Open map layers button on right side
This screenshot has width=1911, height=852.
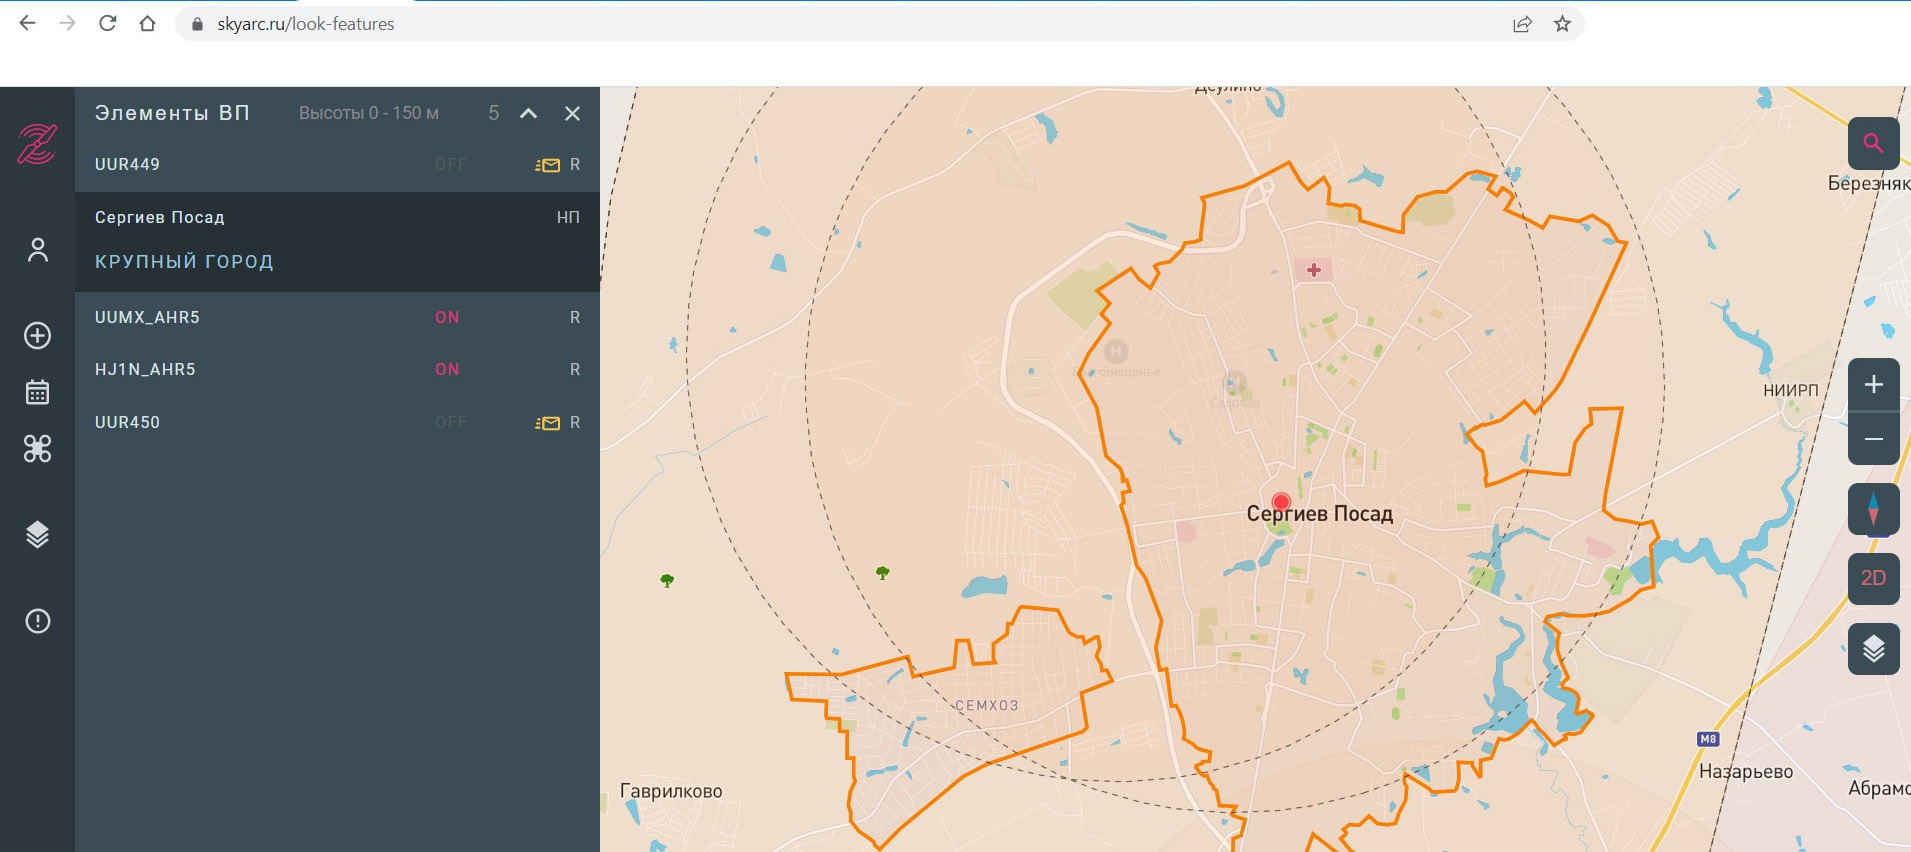(x=1873, y=649)
